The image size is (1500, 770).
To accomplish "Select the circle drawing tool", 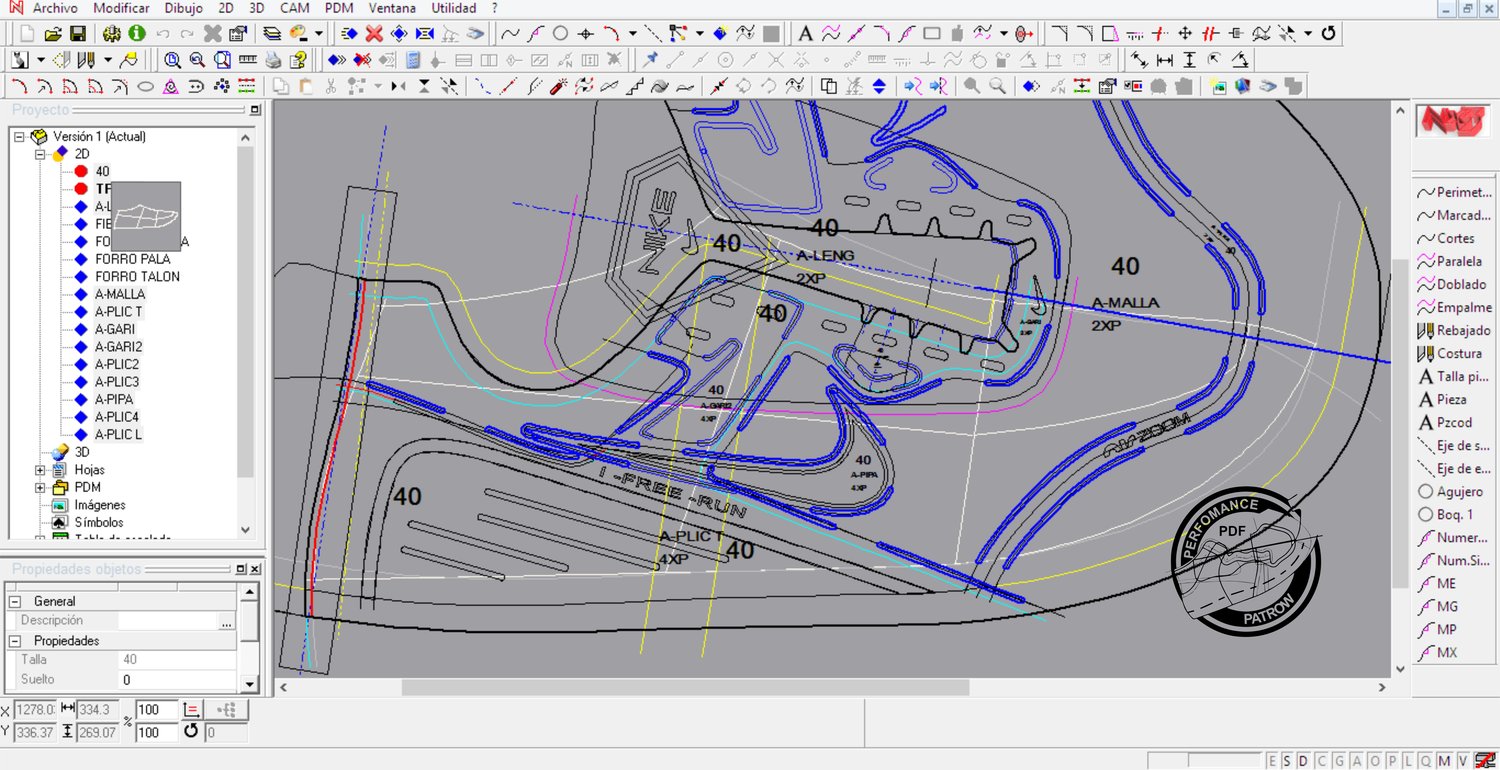I will 560,34.
